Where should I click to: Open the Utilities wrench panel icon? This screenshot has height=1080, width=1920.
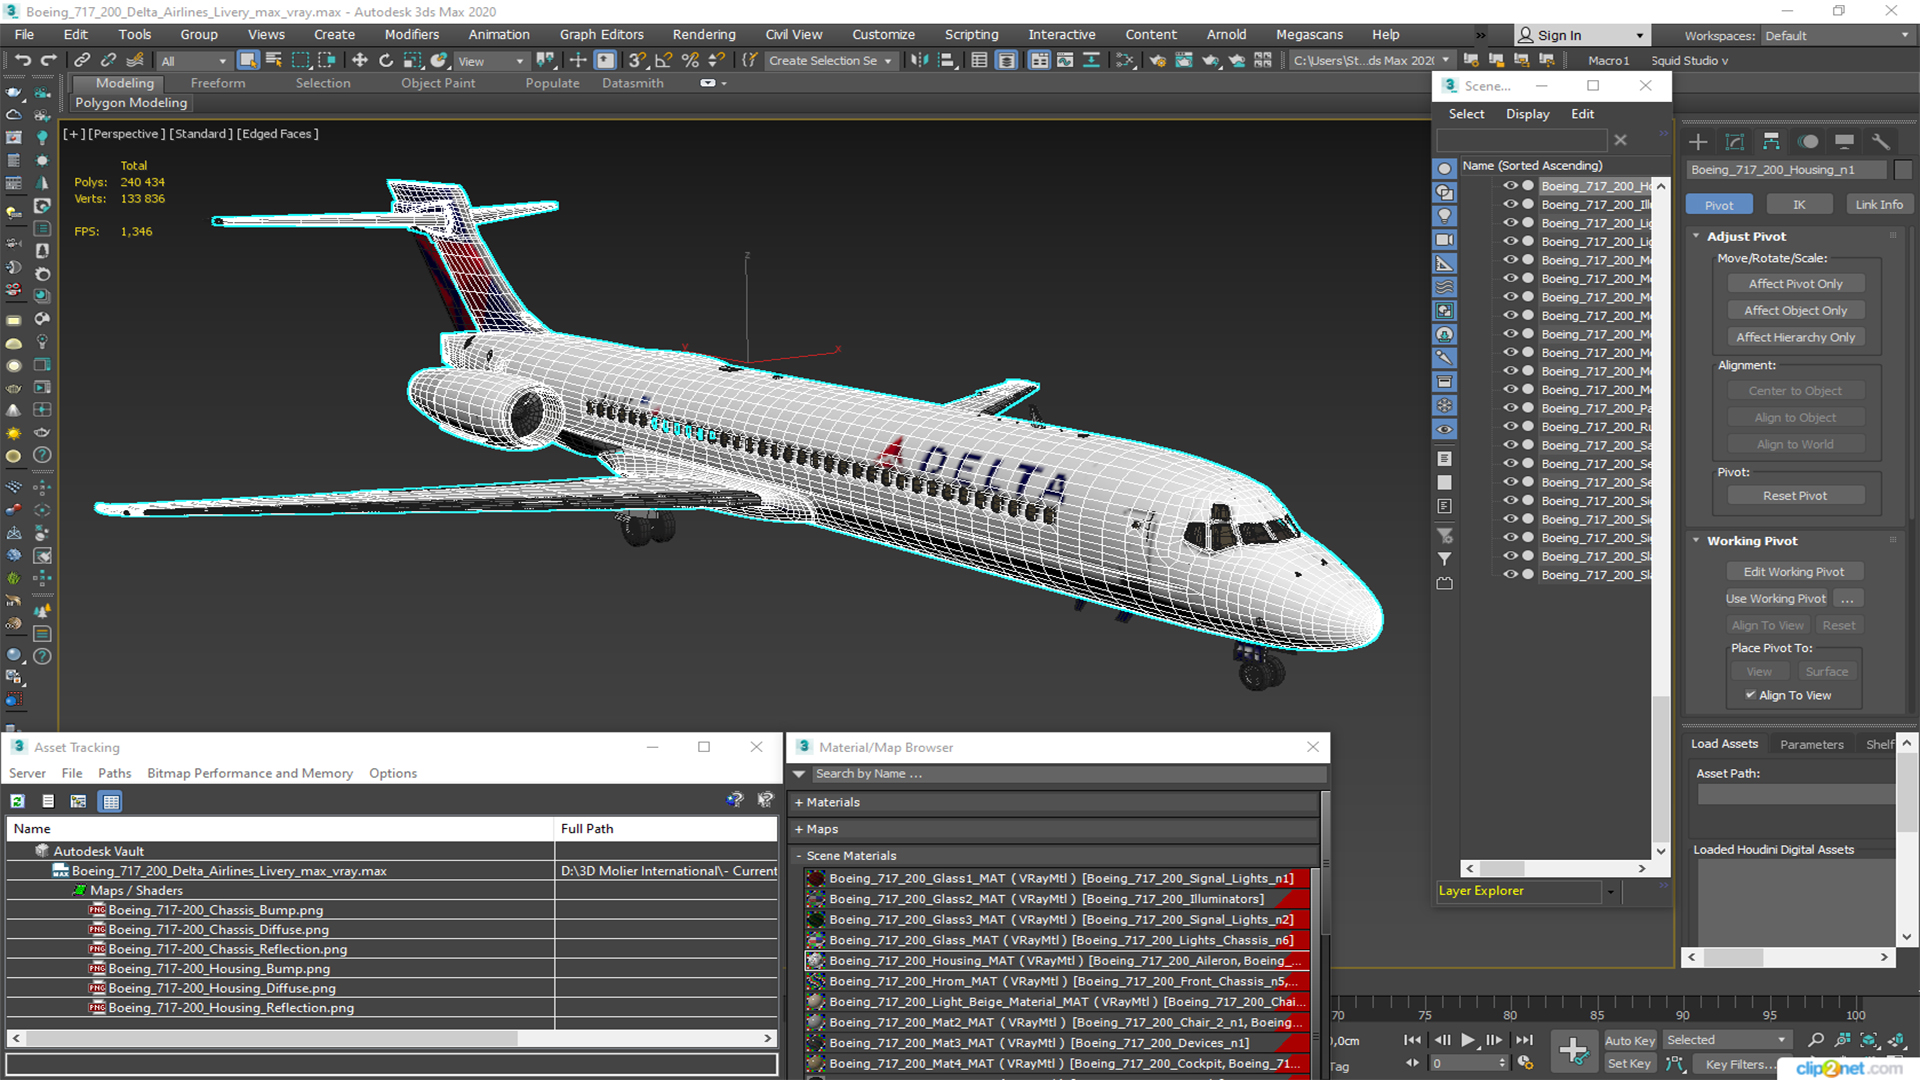point(1881,141)
